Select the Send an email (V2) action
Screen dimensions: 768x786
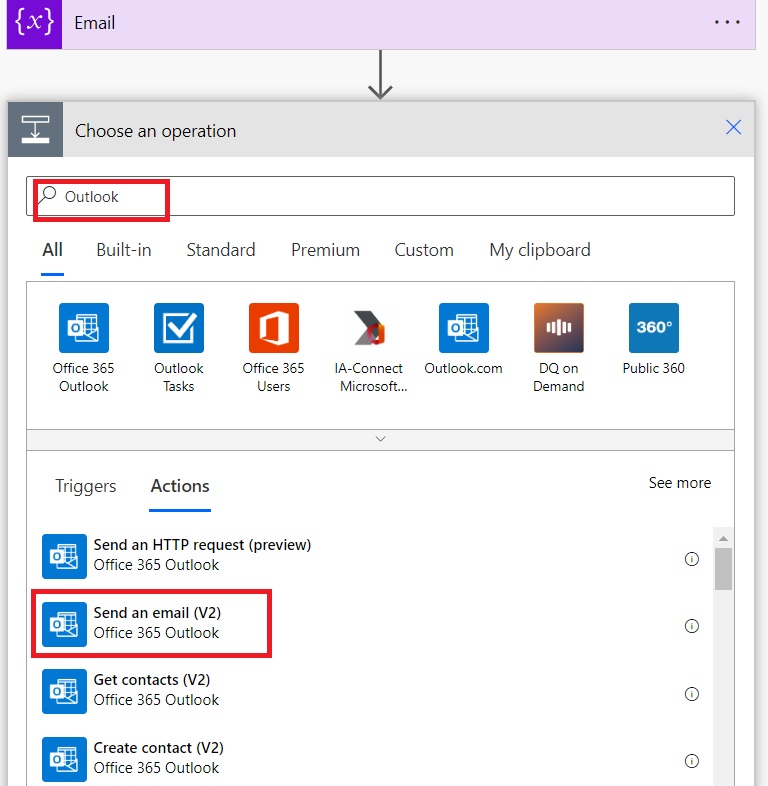click(155, 622)
